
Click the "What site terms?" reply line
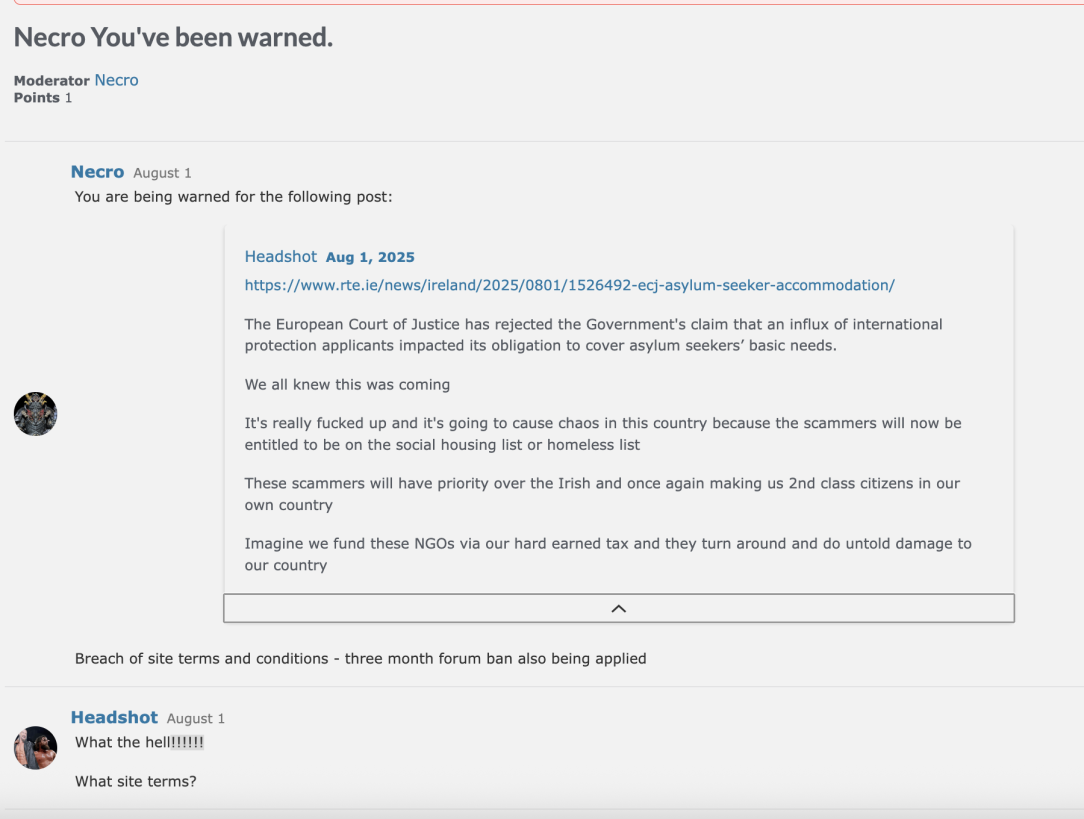(136, 782)
